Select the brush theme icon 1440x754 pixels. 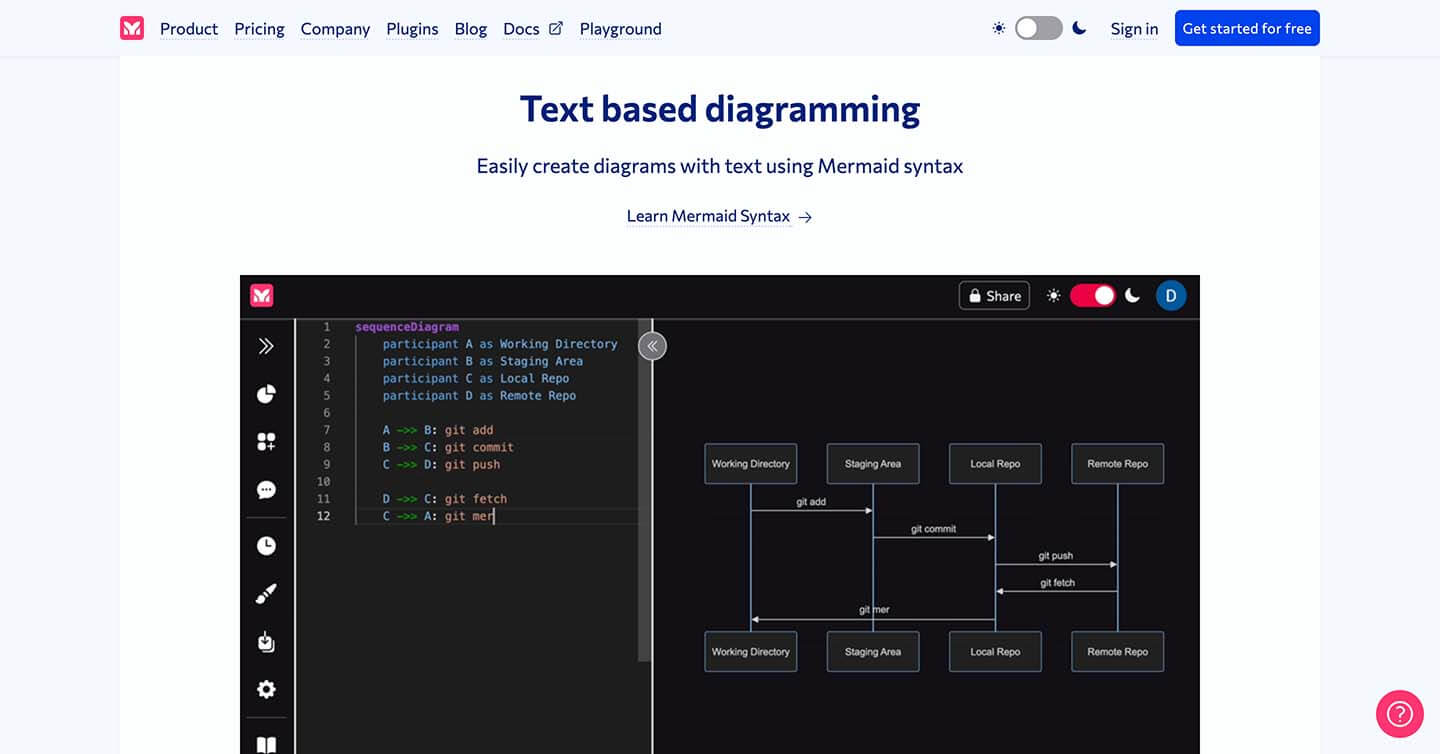coord(266,594)
